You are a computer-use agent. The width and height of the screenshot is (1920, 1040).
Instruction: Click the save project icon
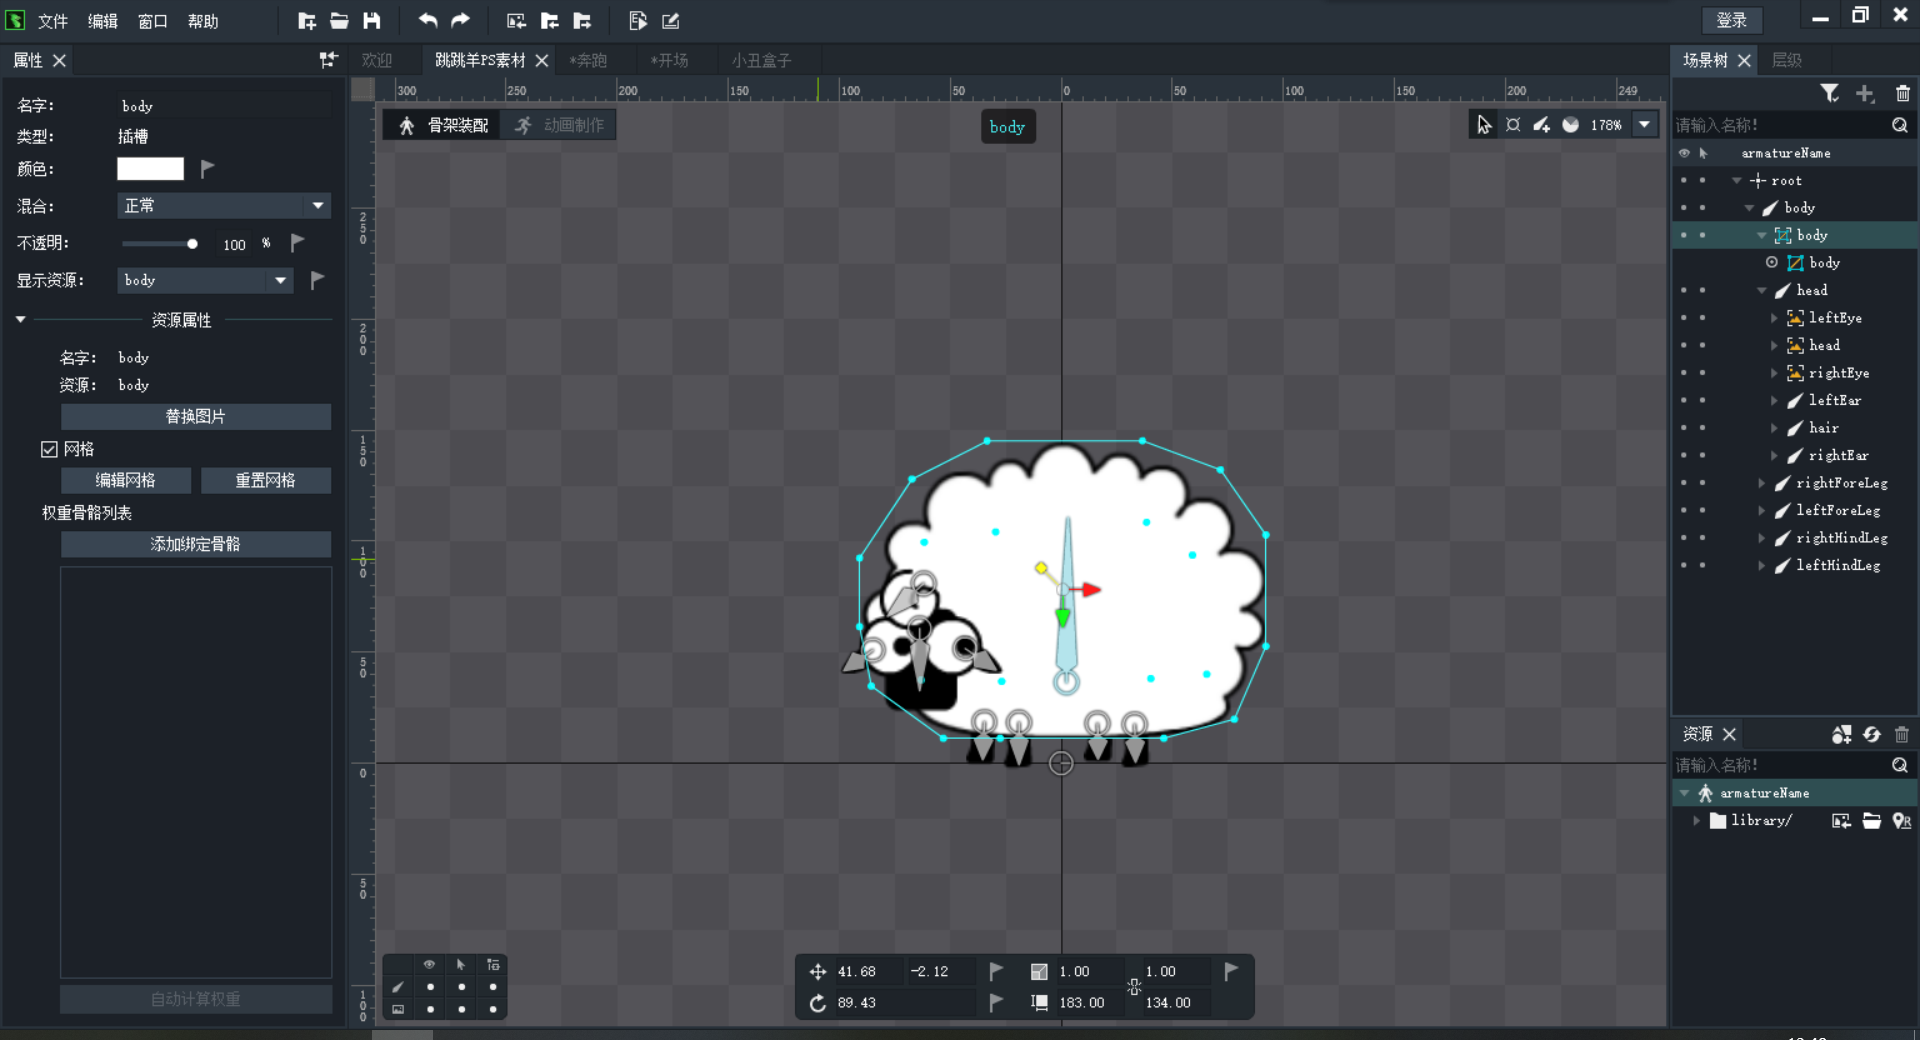click(372, 21)
